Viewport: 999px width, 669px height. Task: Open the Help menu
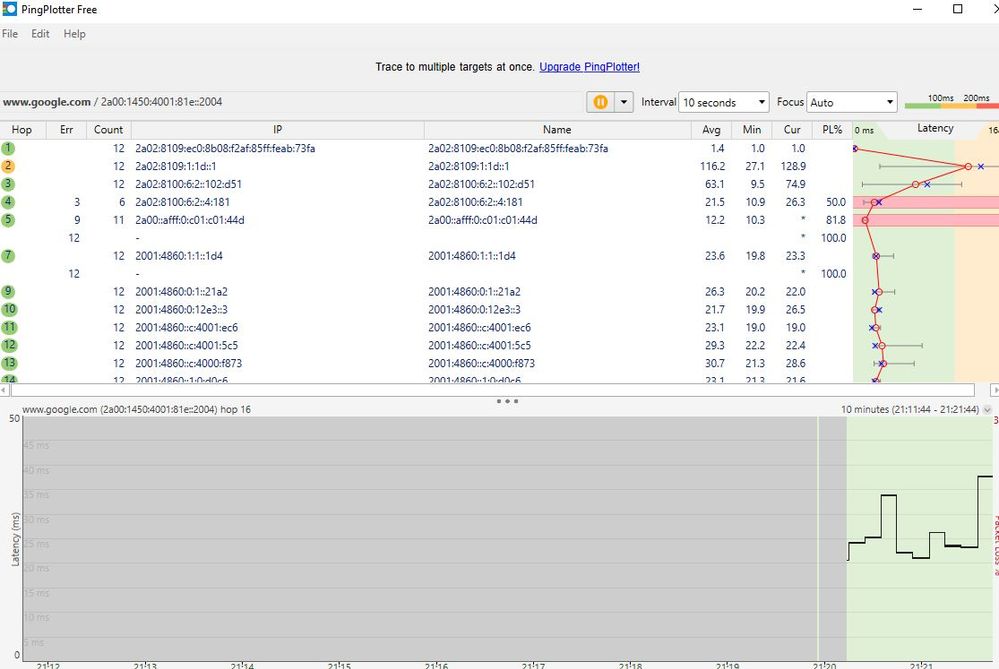pyautogui.click(x=74, y=33)
